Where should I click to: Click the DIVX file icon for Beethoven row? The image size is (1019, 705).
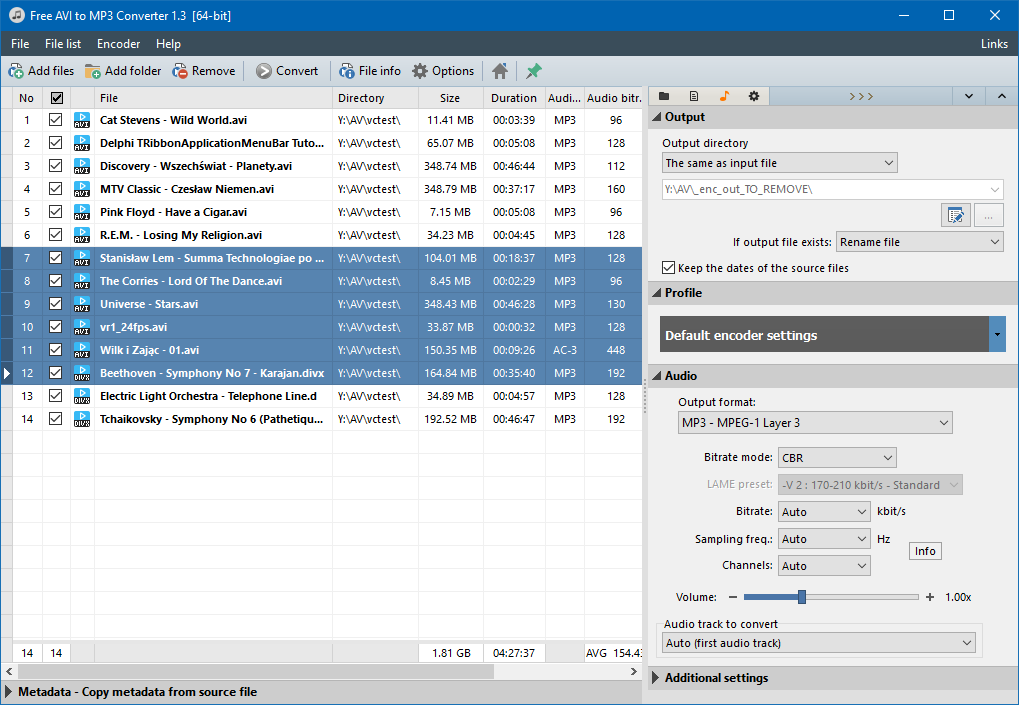point(82,373)
